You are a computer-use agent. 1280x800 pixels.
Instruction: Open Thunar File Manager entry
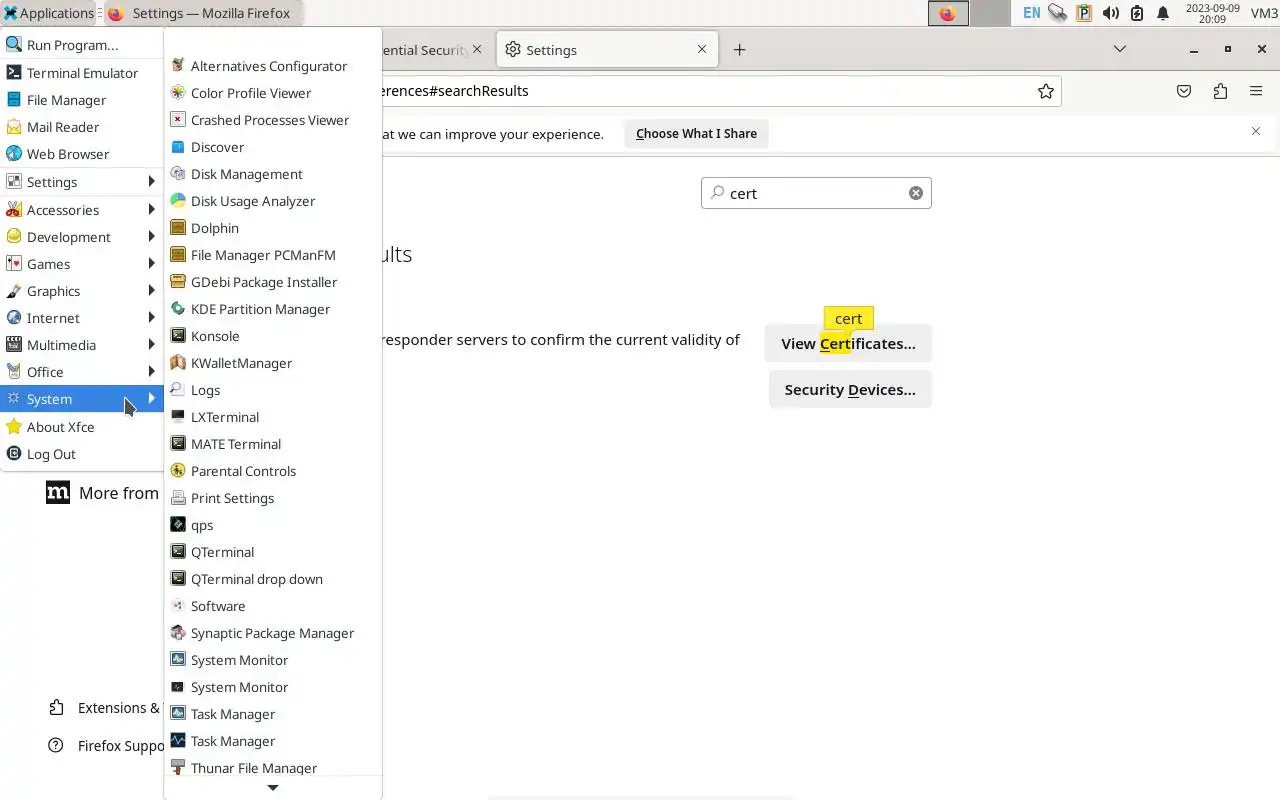click(272, 767)
